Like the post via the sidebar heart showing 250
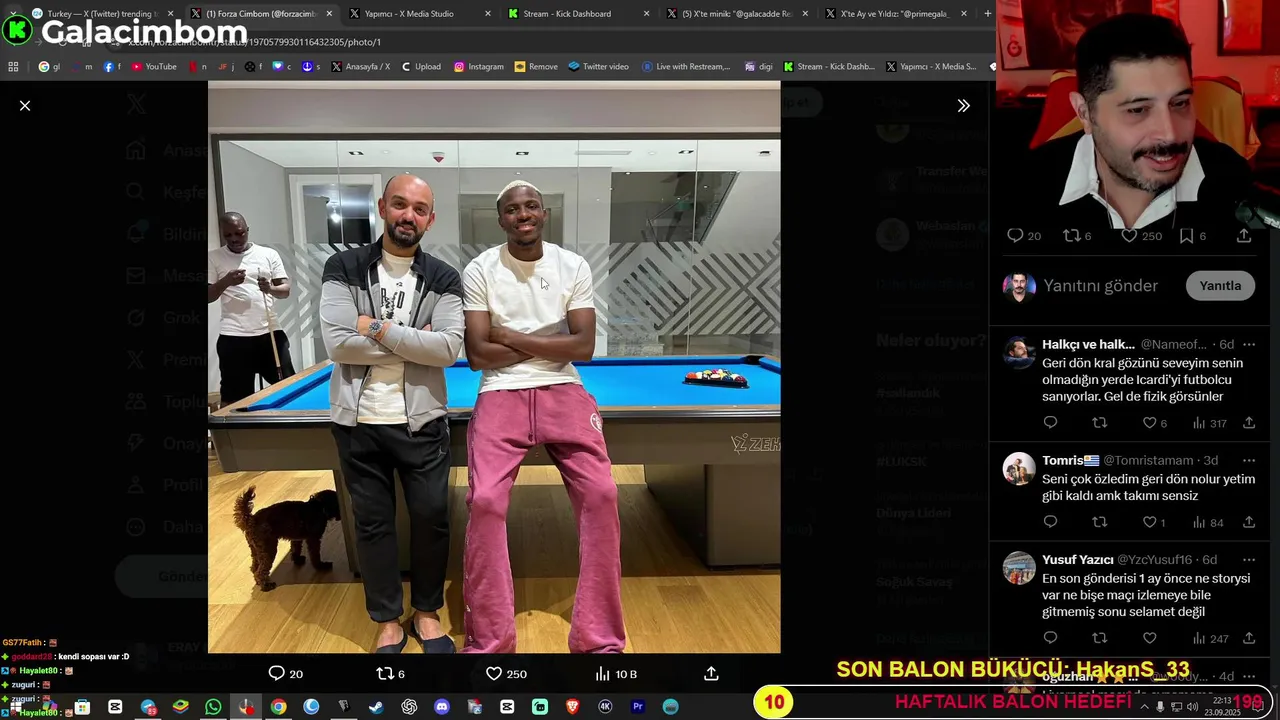 1129,236
